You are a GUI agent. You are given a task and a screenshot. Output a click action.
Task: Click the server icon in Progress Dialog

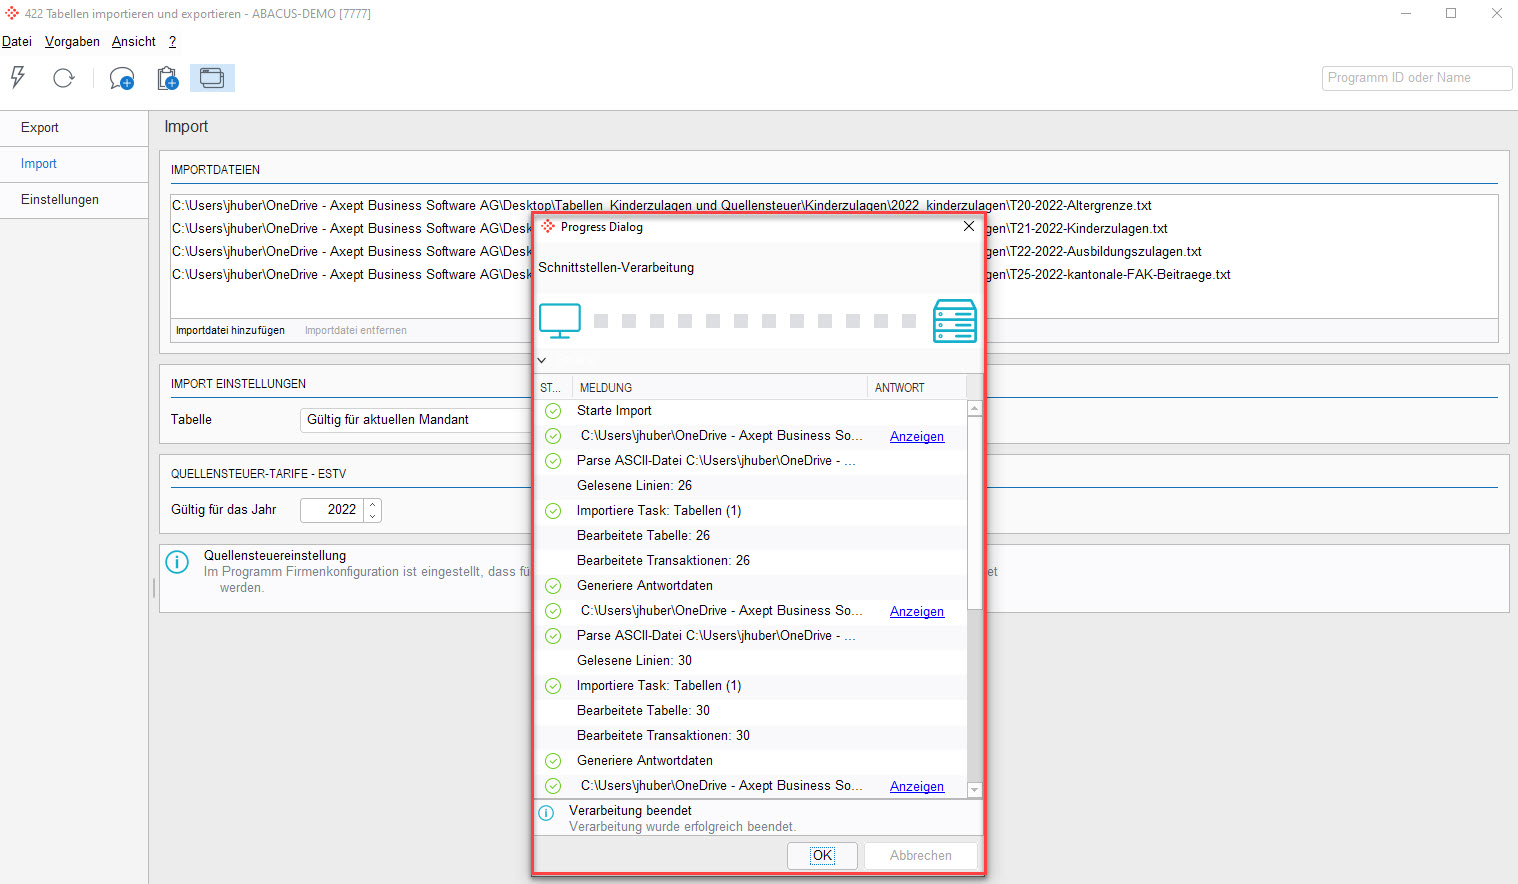[954, 321]
